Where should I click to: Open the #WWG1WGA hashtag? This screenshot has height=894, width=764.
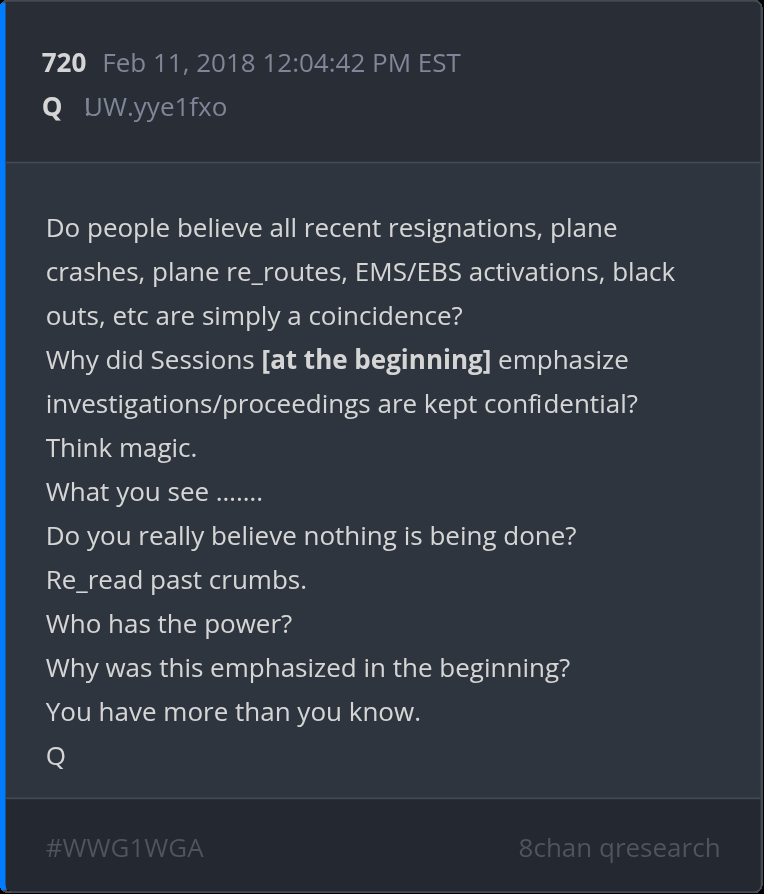coord(124,848)
